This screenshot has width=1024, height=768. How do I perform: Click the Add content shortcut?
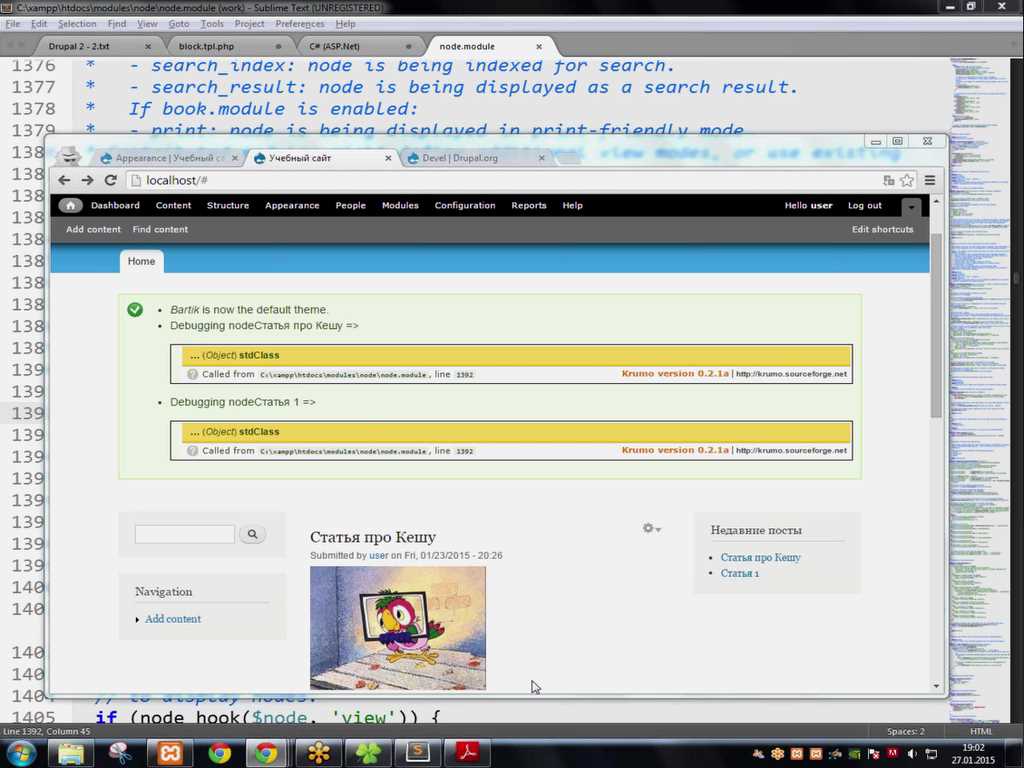[x=93, y=229]
